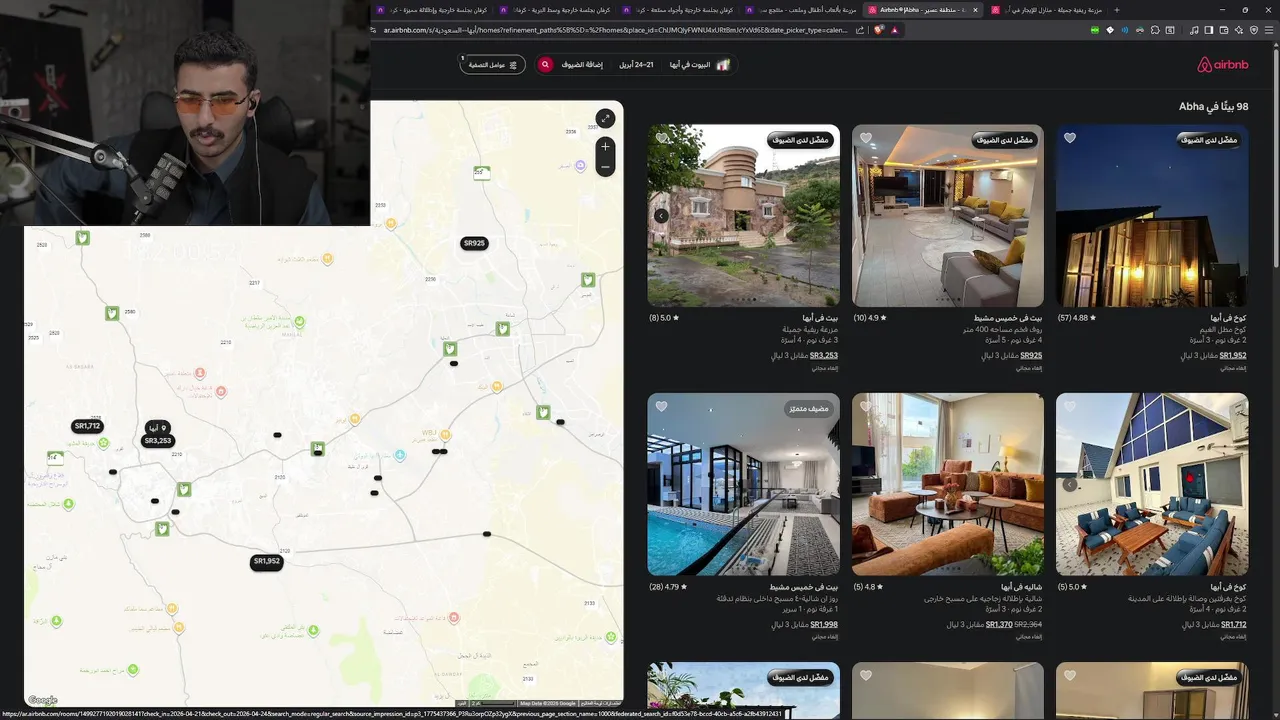Click the مضيف متميز badge on pool listing
This screenshot has width=1280, height=720.
click(x=808, y=409)
